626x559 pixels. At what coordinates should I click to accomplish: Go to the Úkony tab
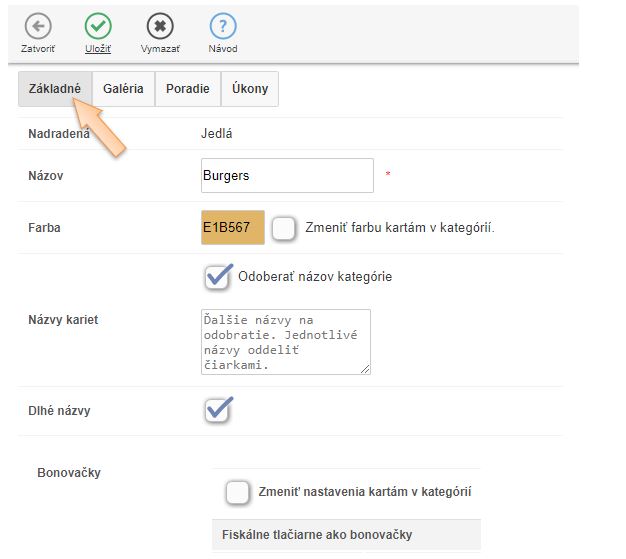click(250, 89)
